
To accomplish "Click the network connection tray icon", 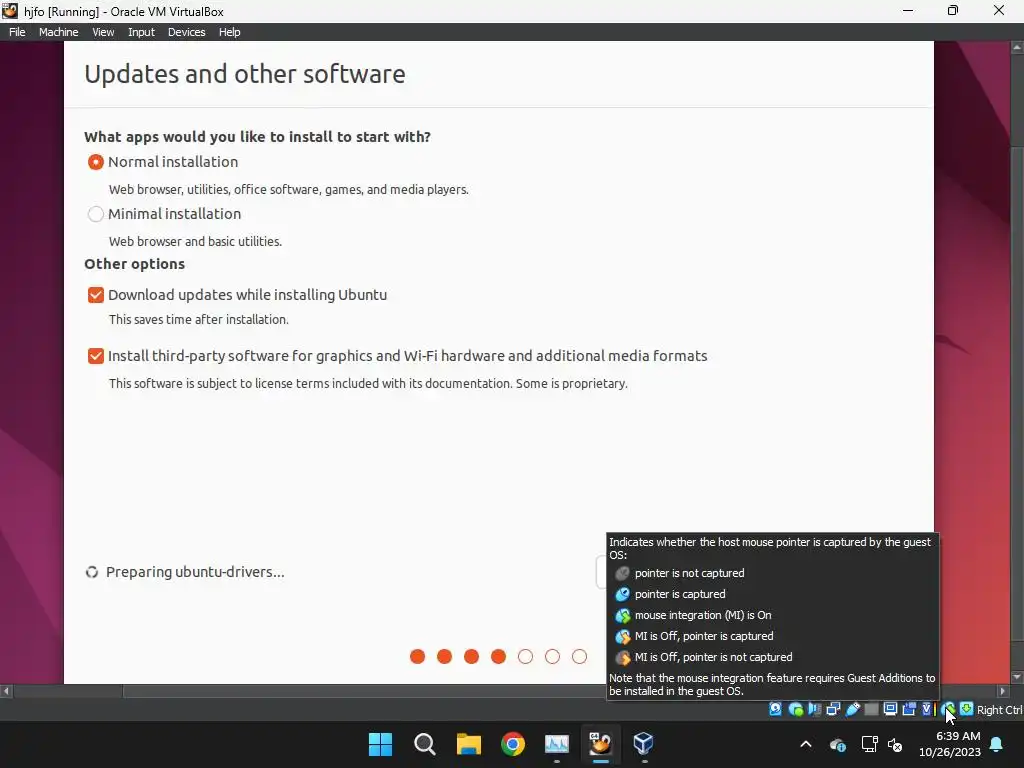I will pyautogui.click(x=869, y=744).
